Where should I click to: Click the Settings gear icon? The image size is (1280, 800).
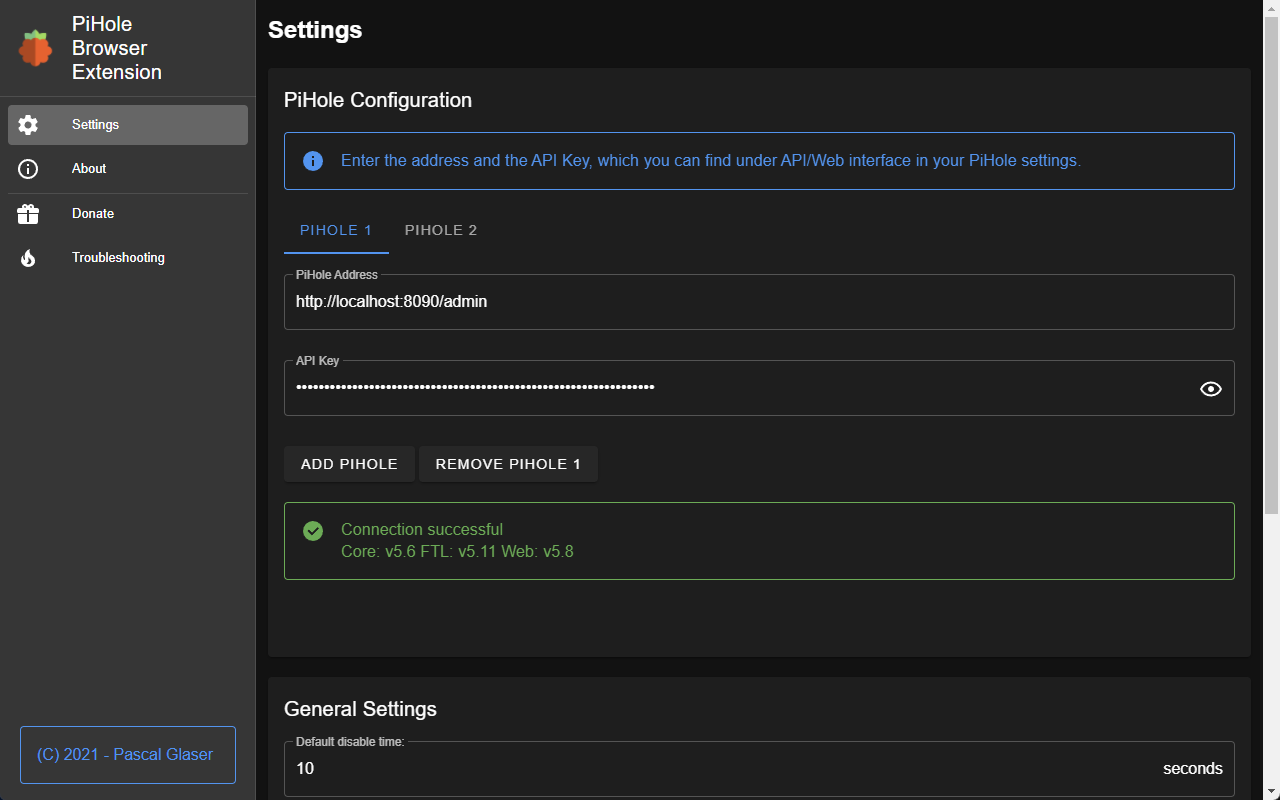click(28, 125)
